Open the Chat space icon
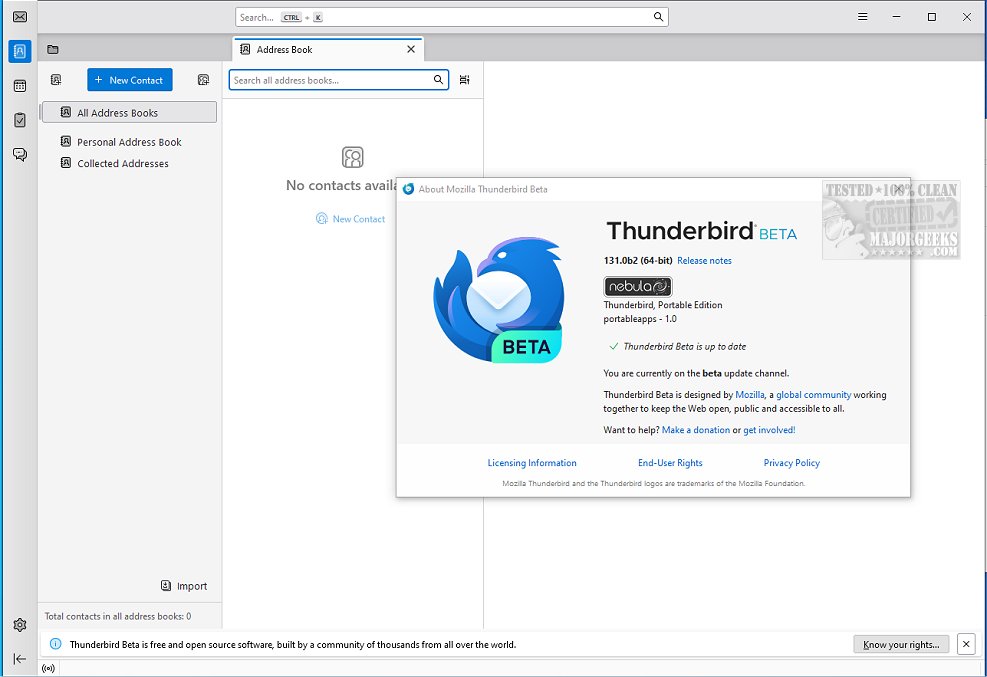Screen dimensions: 987x677 pos(20,154)
